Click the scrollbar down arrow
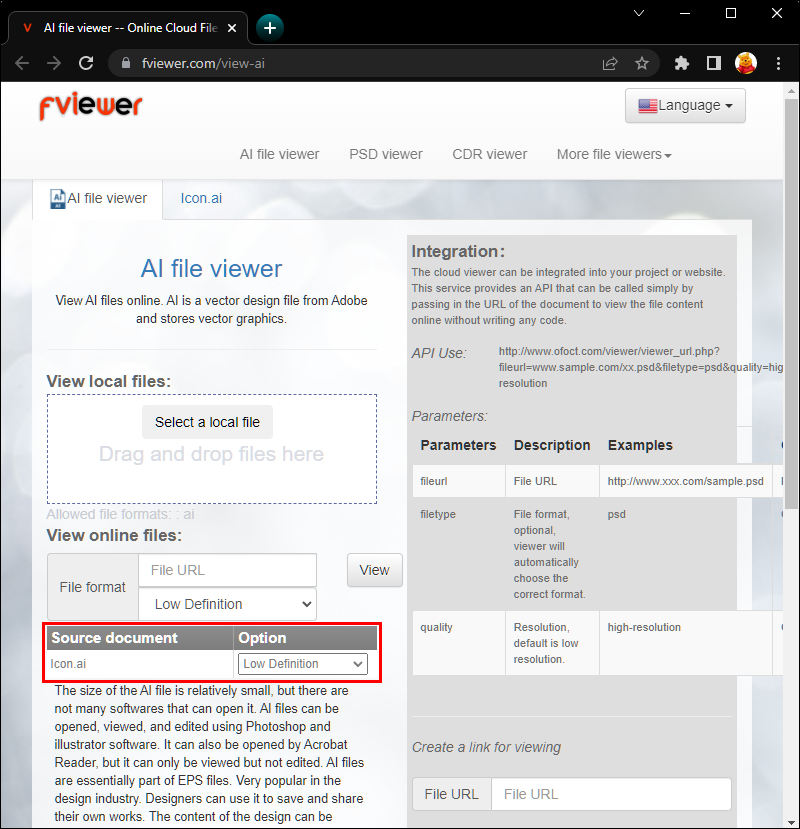Image resolution: width=800 pixels, height=829 pixels. [791, 823]
